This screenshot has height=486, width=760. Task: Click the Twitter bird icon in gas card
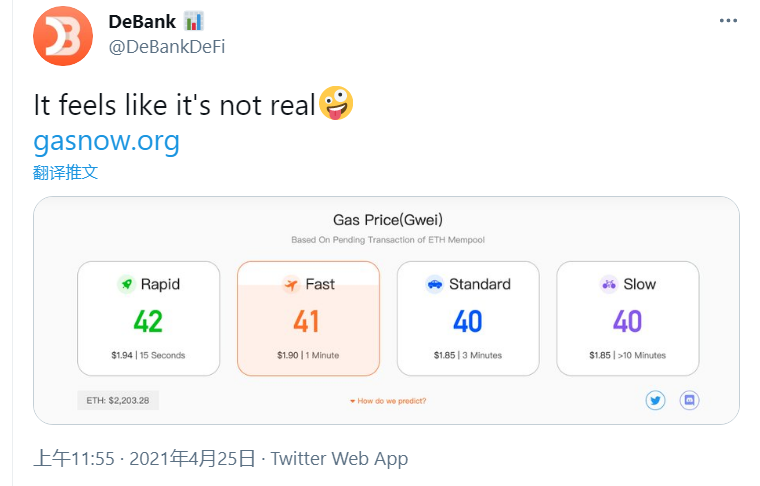click(656, 400)
